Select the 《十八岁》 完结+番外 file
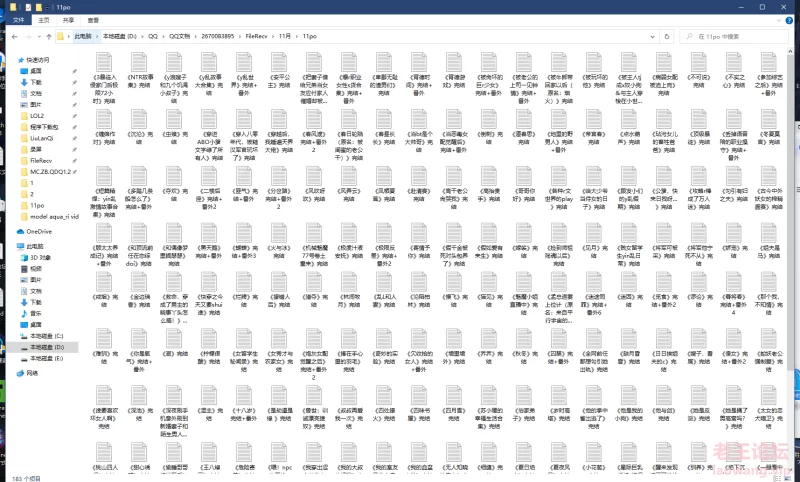The image size is (800, 482). tap(244, 403)
